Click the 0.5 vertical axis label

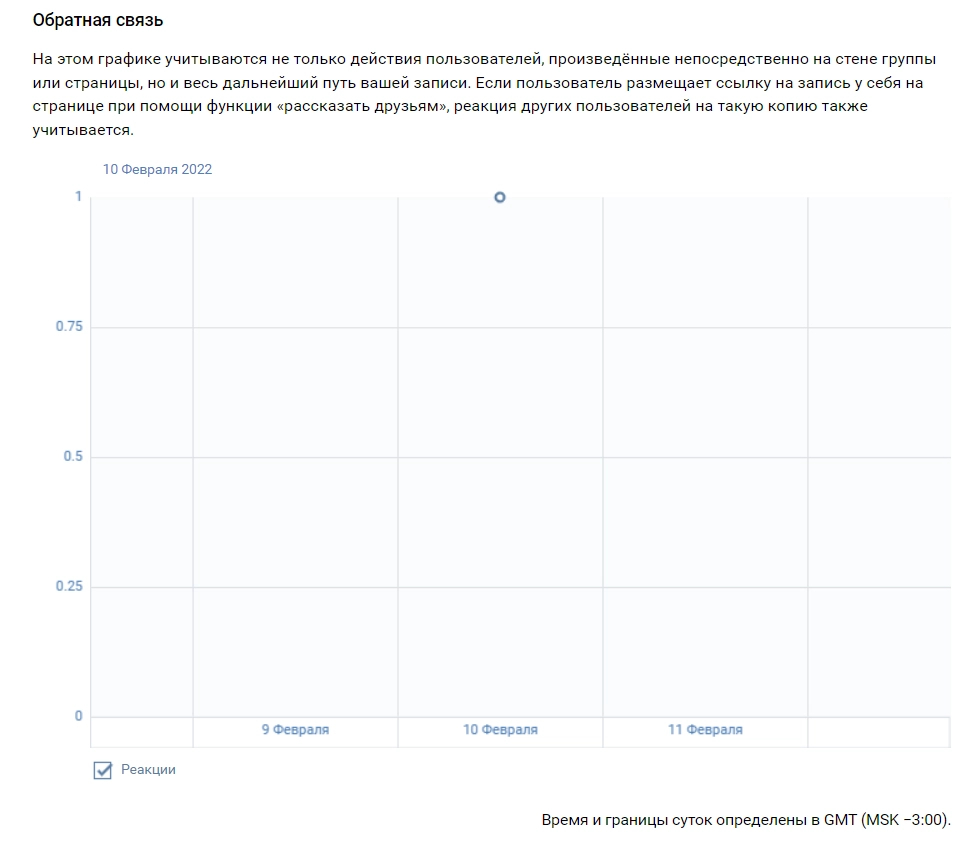pyautogui.click(x=73, y=457)
